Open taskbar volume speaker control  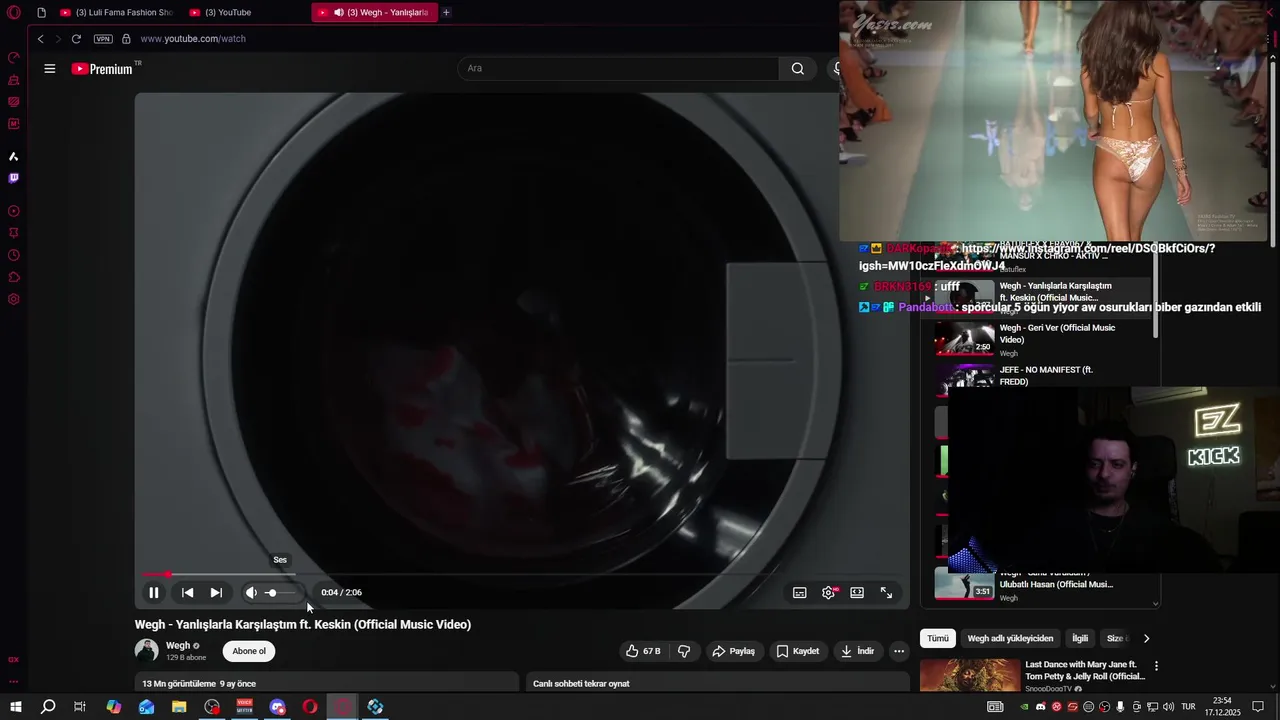1168,707
